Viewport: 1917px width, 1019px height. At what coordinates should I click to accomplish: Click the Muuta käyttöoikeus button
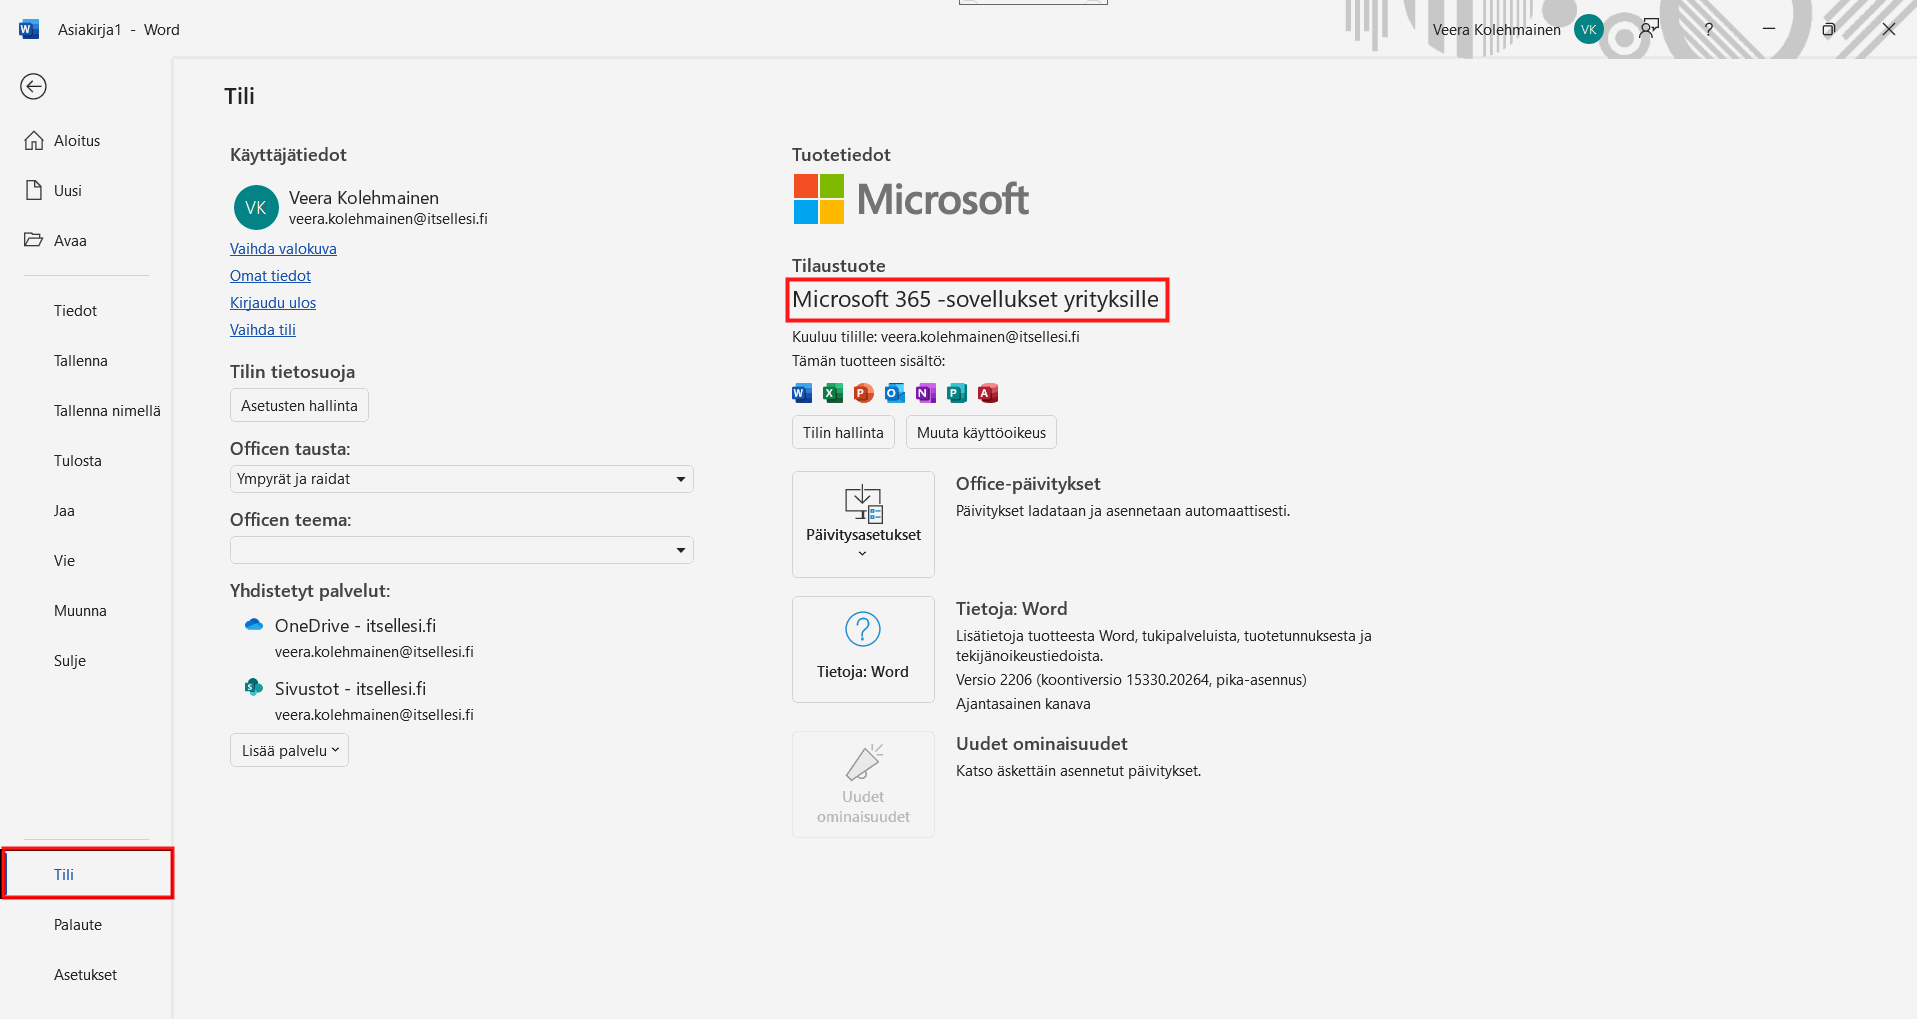(981, 433)
